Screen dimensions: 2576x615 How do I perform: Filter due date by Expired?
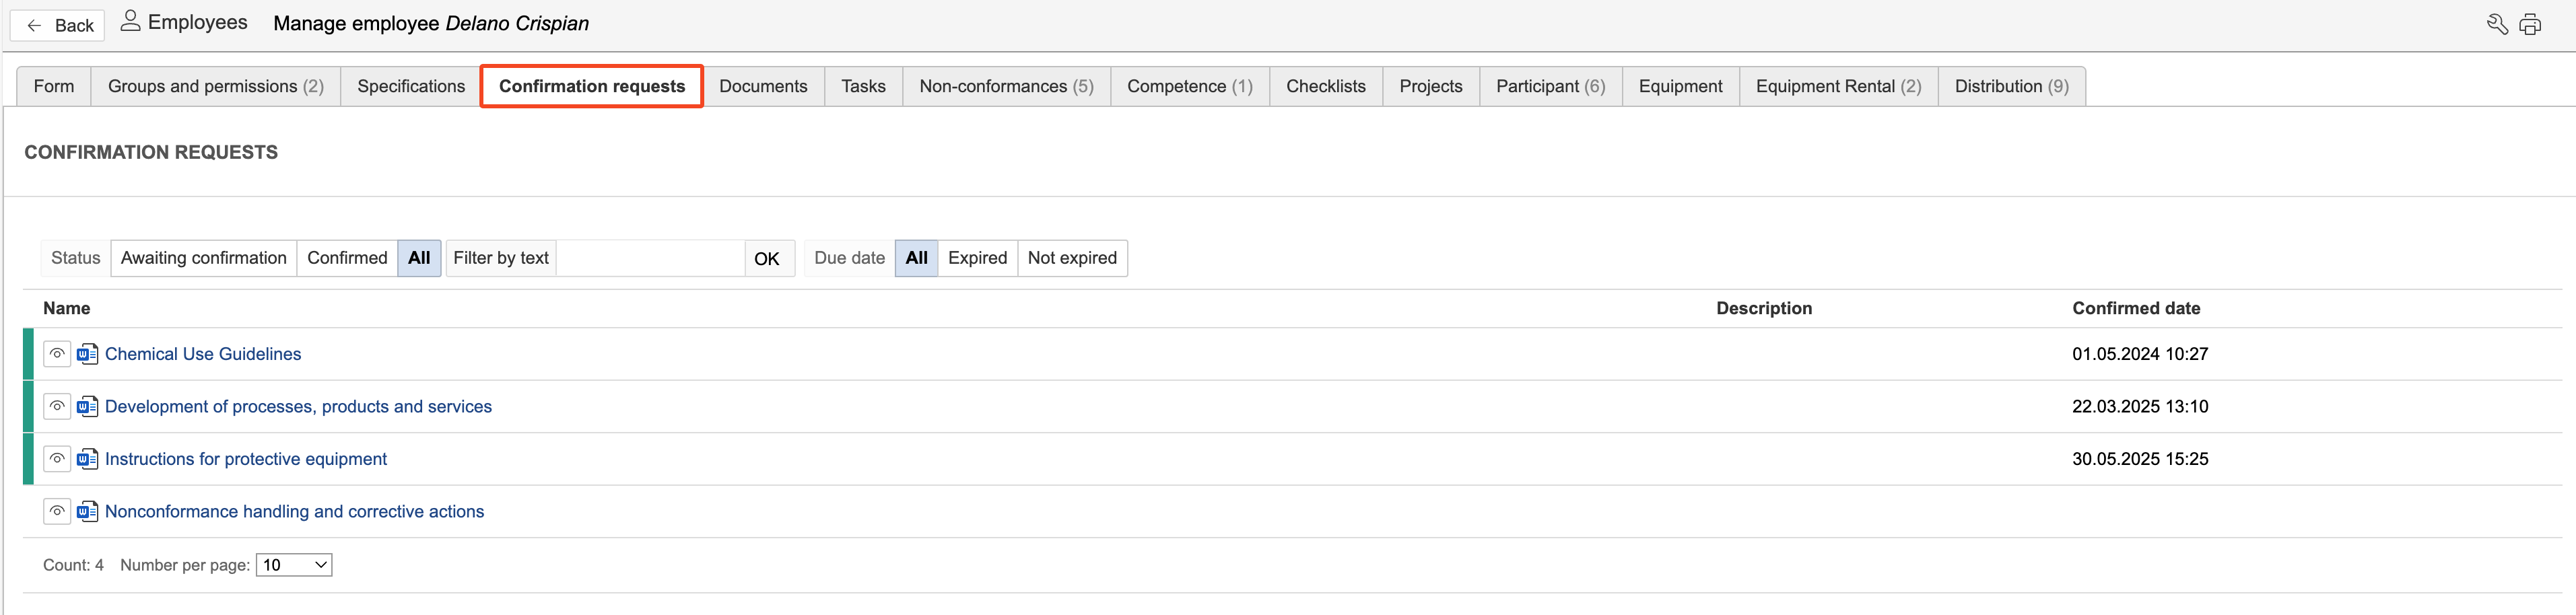(977, 258)
